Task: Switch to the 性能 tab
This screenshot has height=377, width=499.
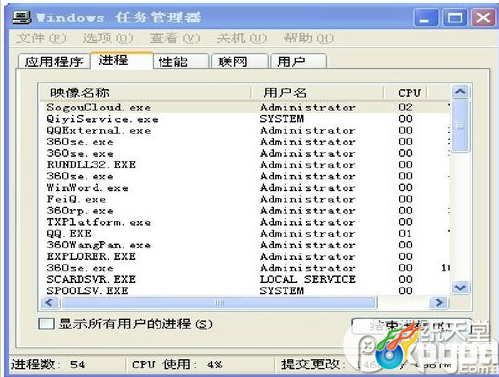Action: click(181, 62)
